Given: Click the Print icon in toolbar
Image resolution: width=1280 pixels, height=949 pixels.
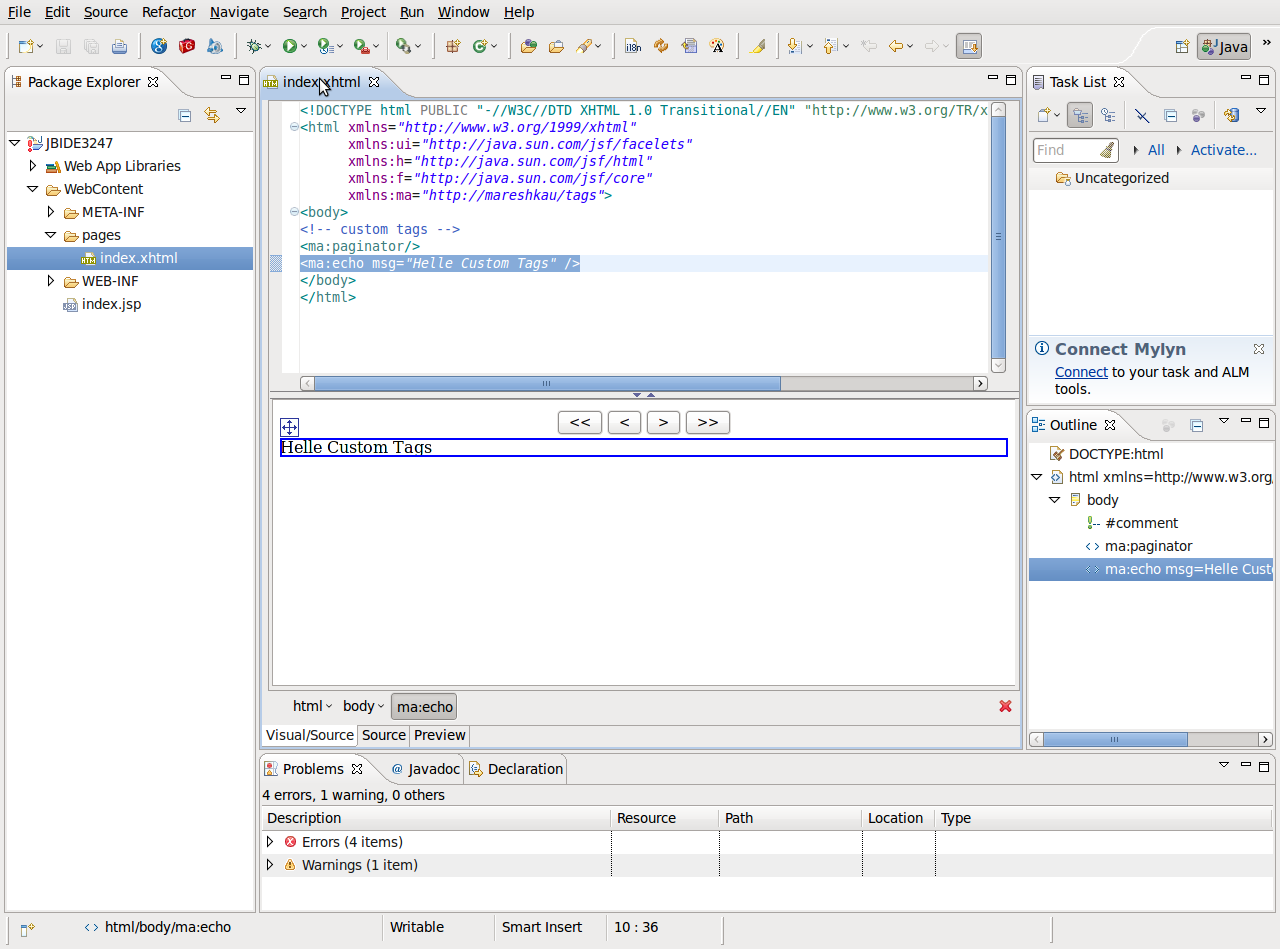Looking at the screenshot, I should (119, 46).
